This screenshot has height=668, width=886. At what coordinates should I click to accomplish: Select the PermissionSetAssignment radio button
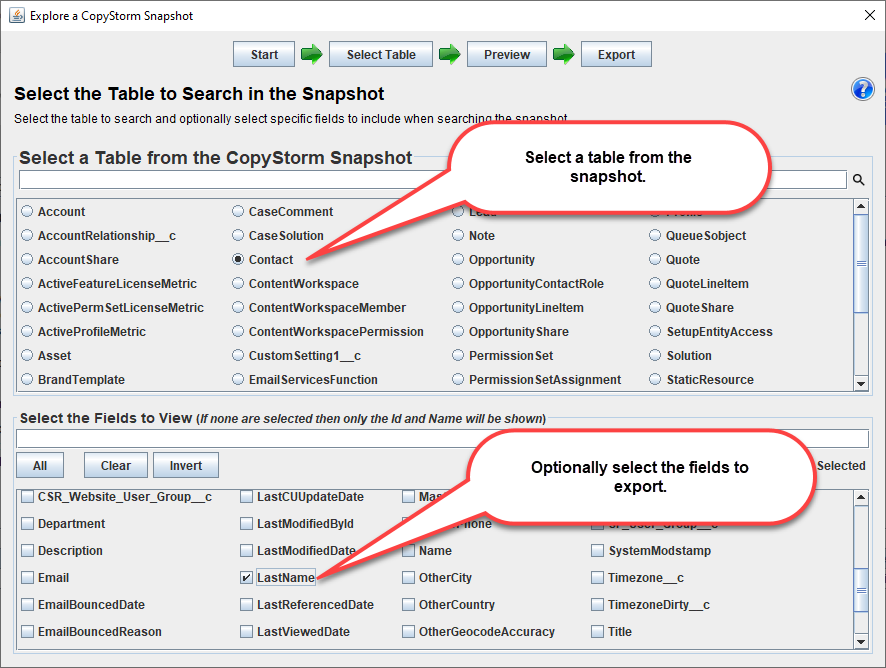[x=458, y=379]
